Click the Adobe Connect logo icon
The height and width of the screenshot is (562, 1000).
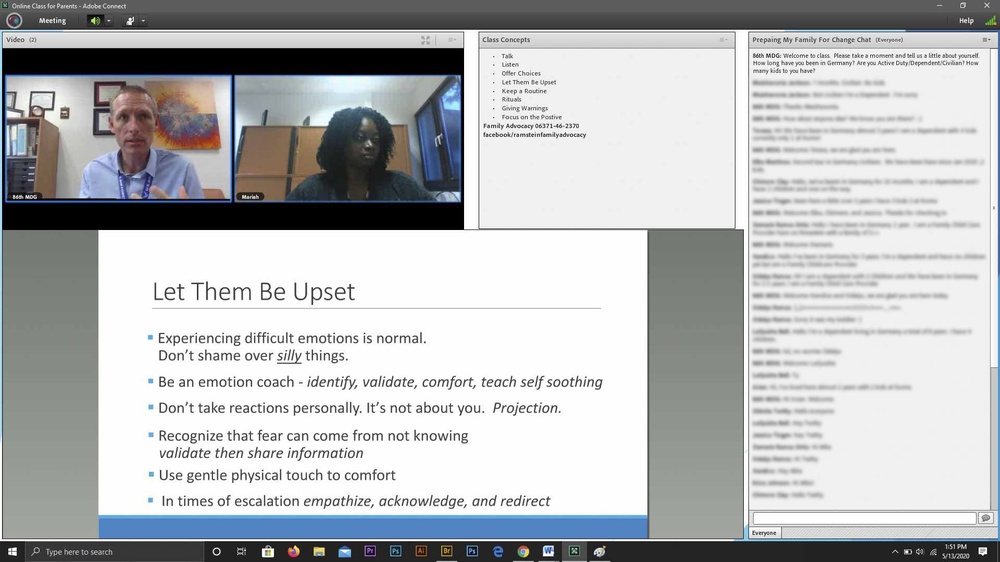point(14,20)
